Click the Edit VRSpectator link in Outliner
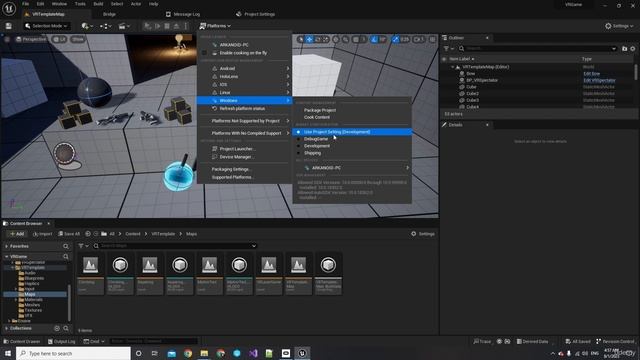640x360 pixels. click(x=599, y=80)
